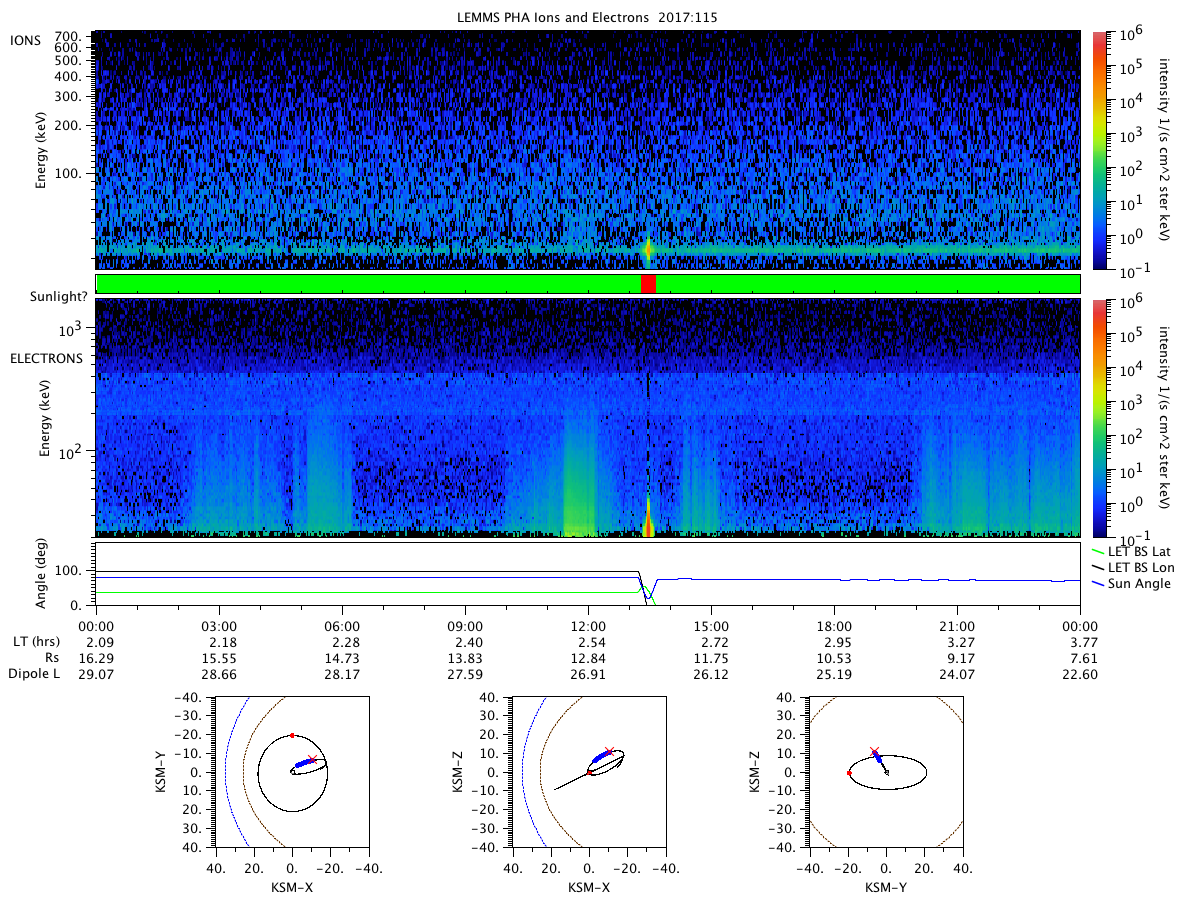Click the electrons intensity color bar
This screenshot has height=900, width=1200.
[x=1099, y=418]
